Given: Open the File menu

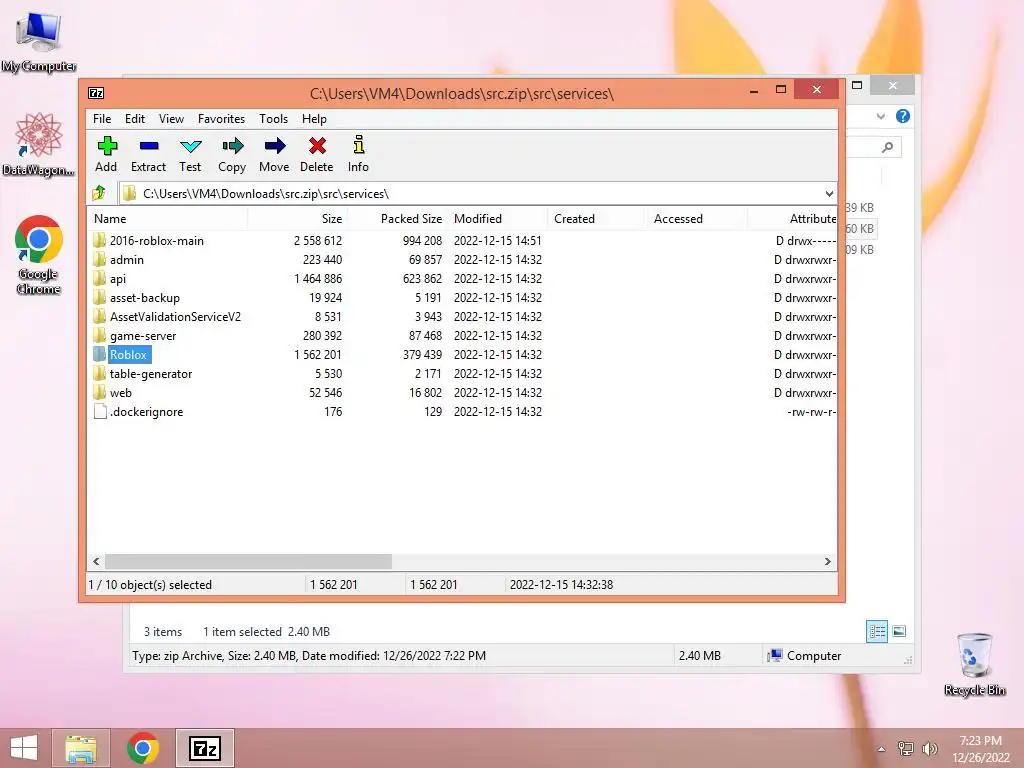Looking at the screenshot, I should 102,119.
